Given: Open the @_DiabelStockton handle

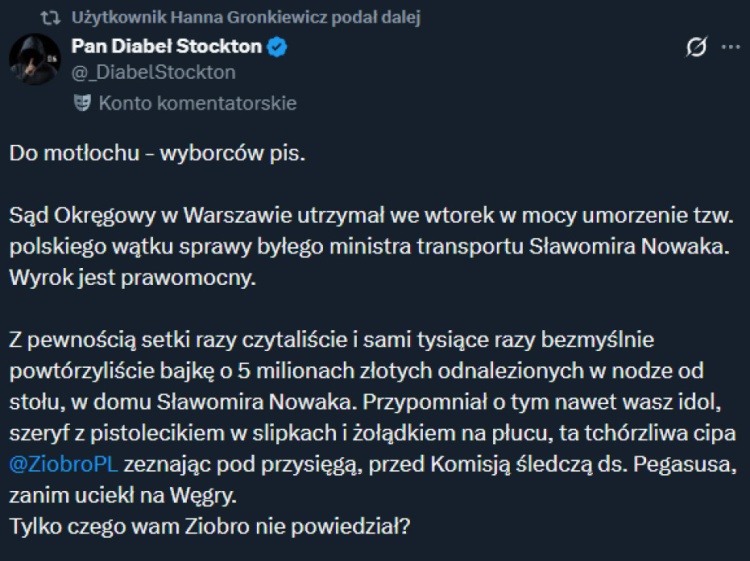Looking at the screenshot, I should point(153,71).
